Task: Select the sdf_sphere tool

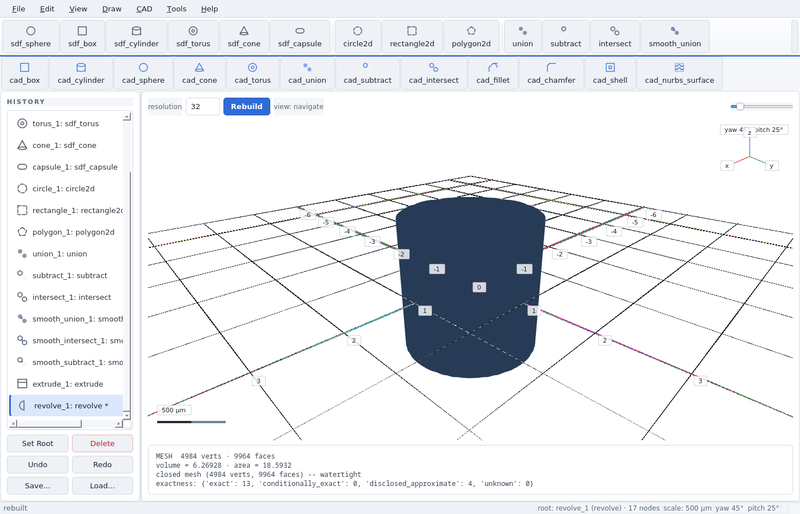Action: tap(31, 37)
